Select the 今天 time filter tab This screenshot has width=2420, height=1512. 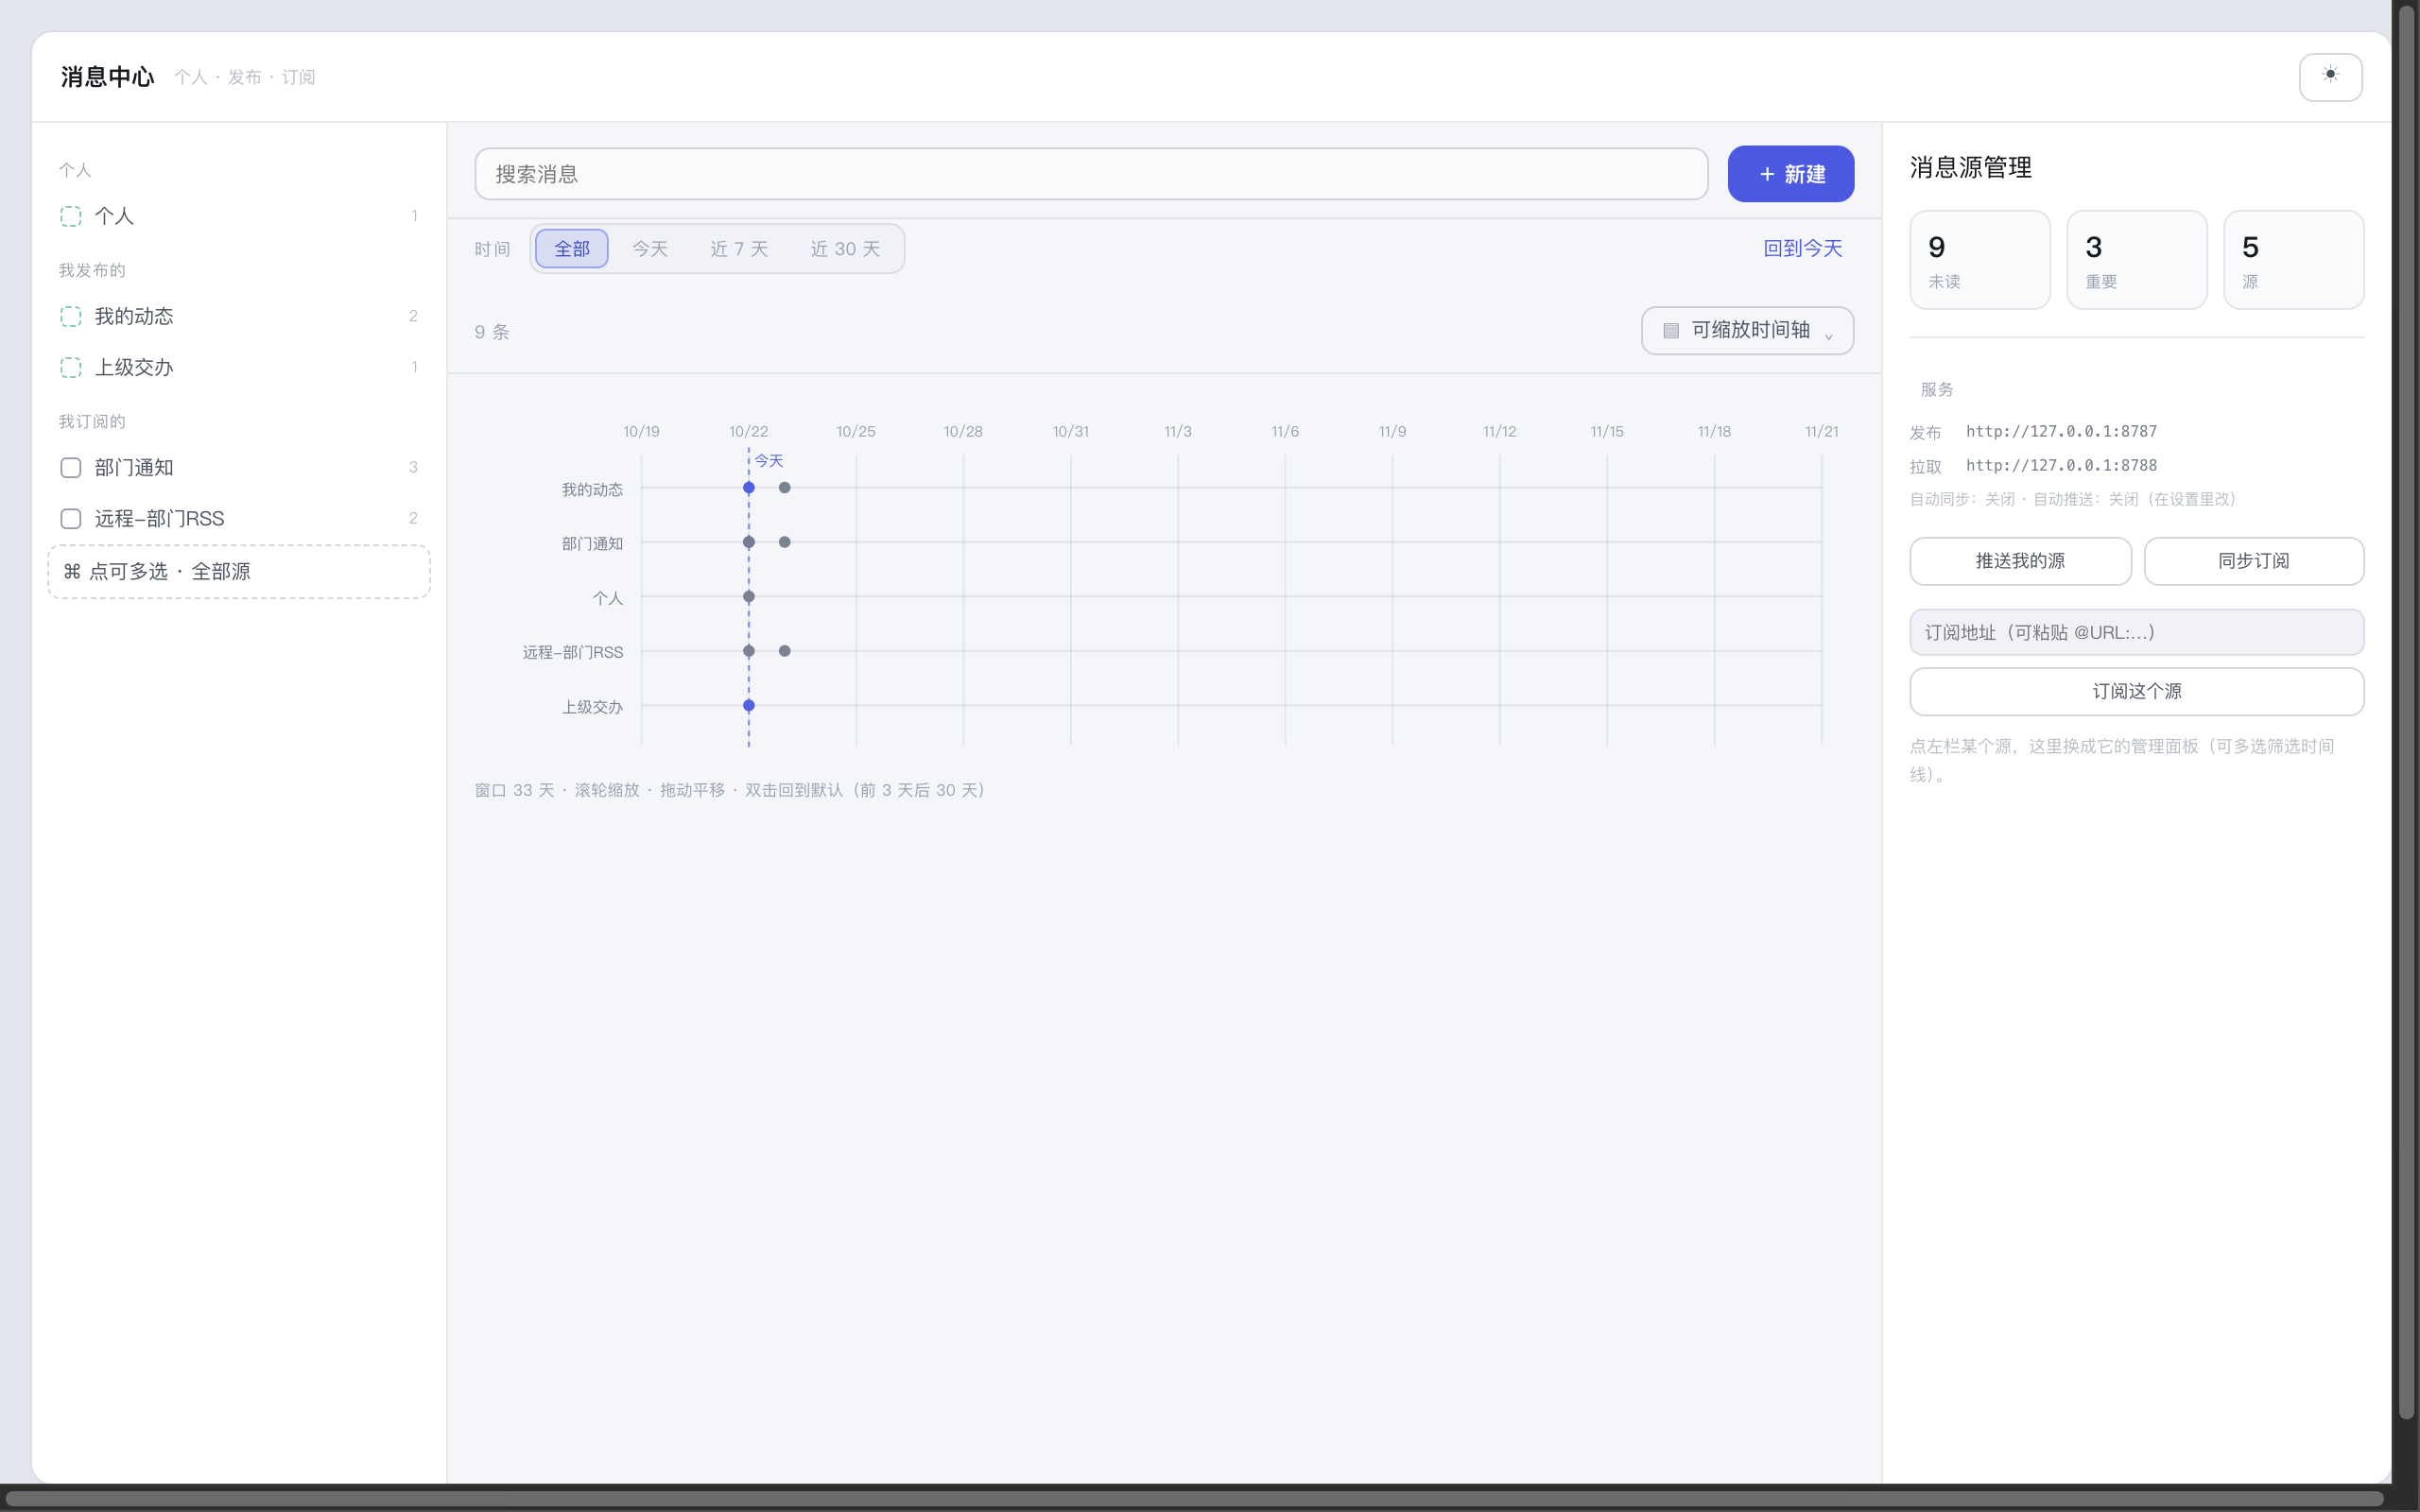pos(650,248)
